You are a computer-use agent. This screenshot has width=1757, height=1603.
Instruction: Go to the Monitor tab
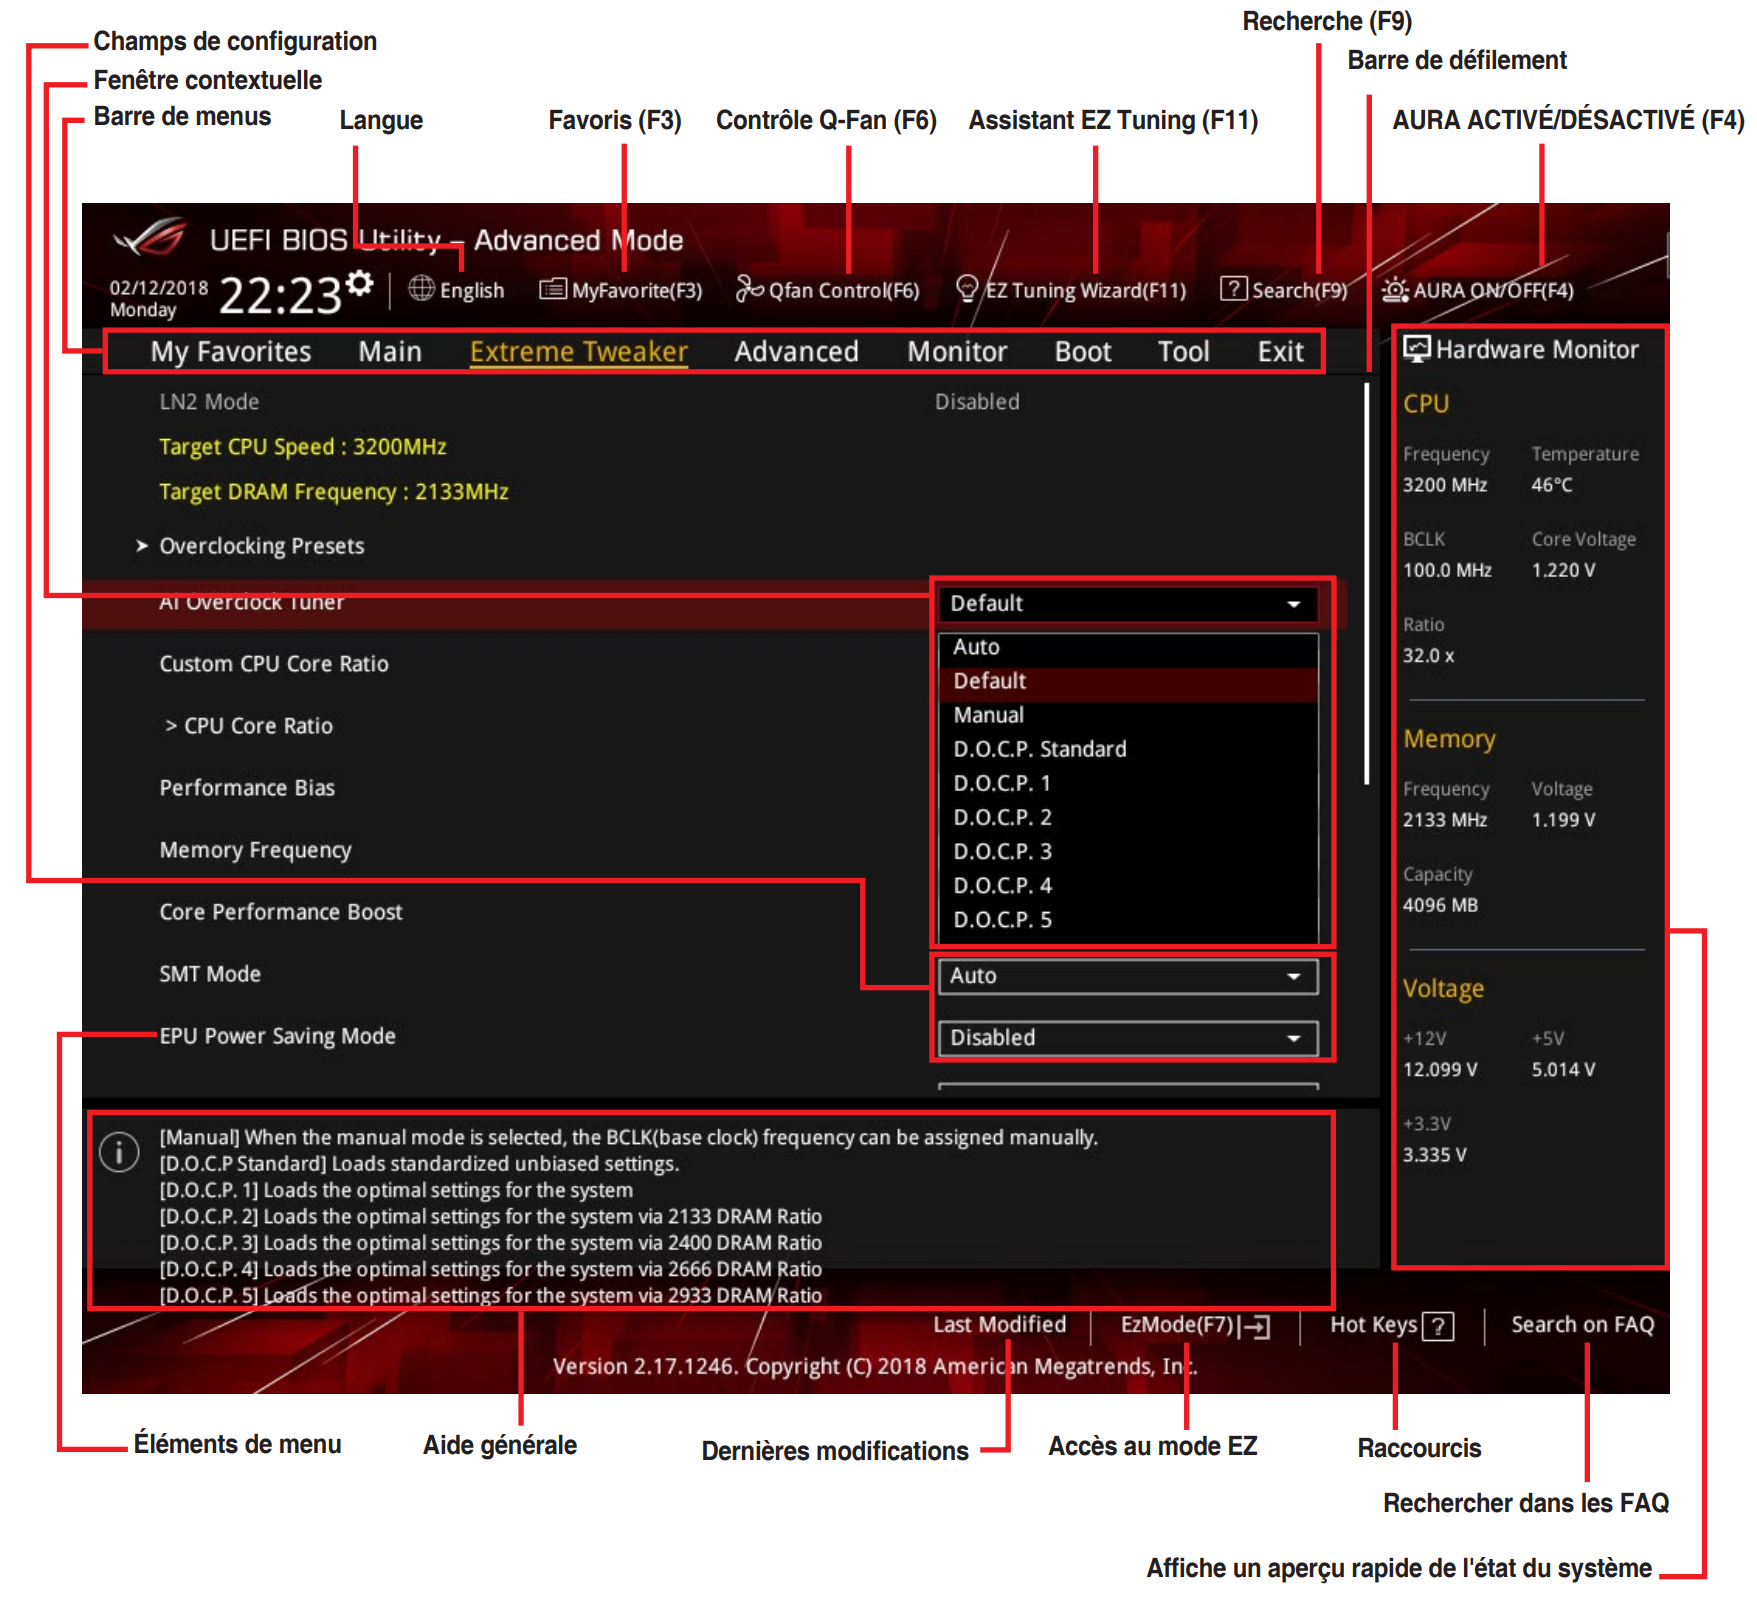[957, 352]
